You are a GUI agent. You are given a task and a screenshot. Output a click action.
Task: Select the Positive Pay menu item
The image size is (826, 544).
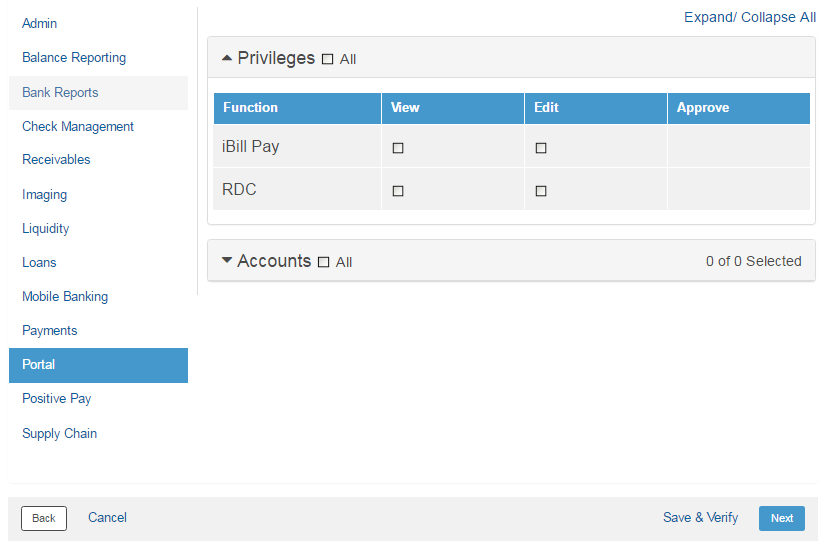tap(57, 399)
